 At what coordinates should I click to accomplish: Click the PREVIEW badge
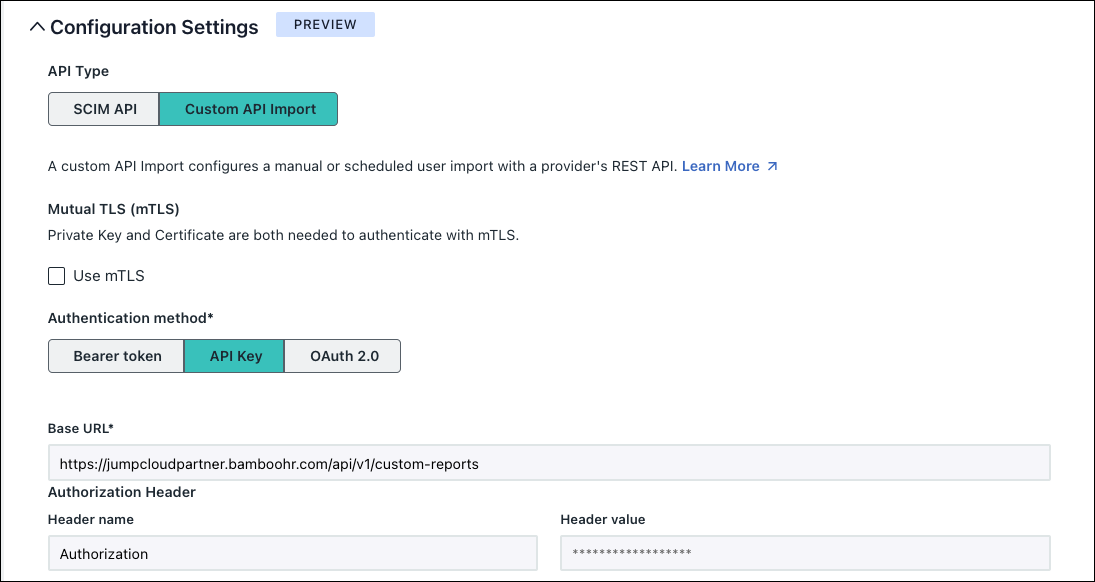tap(325, 24)
